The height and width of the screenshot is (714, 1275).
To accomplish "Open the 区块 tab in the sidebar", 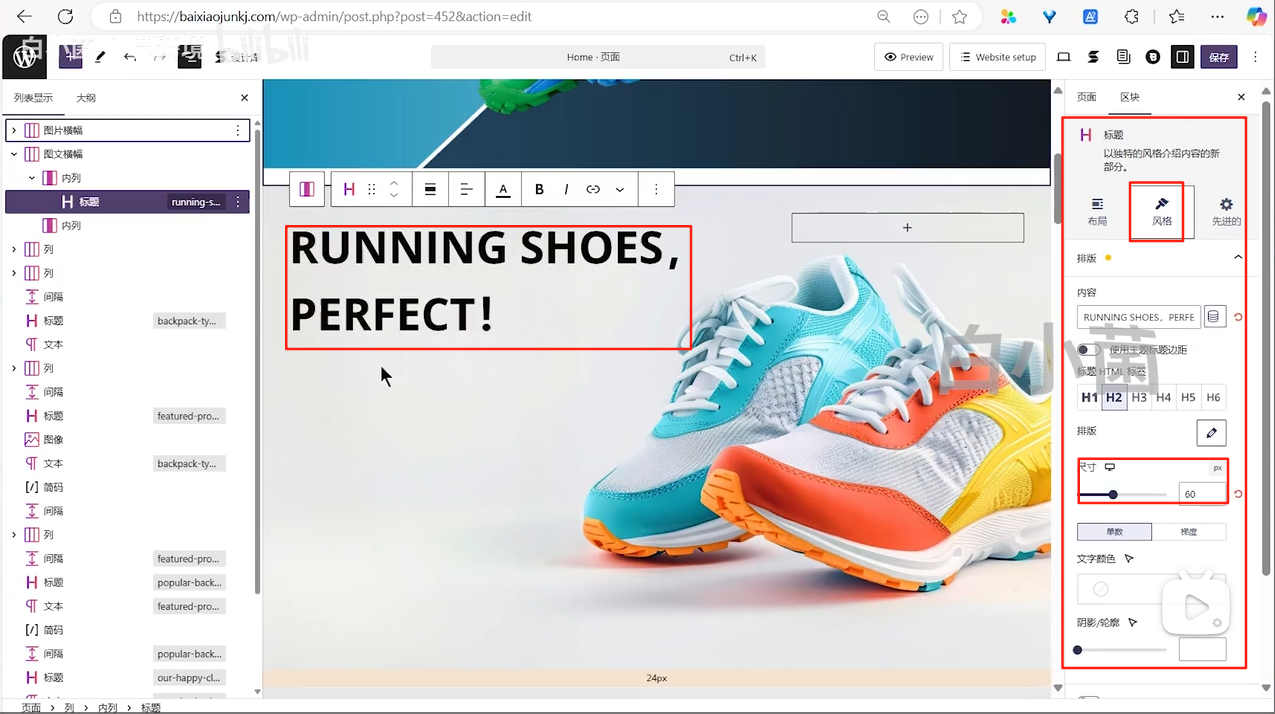I will [x=1129, y=97].
